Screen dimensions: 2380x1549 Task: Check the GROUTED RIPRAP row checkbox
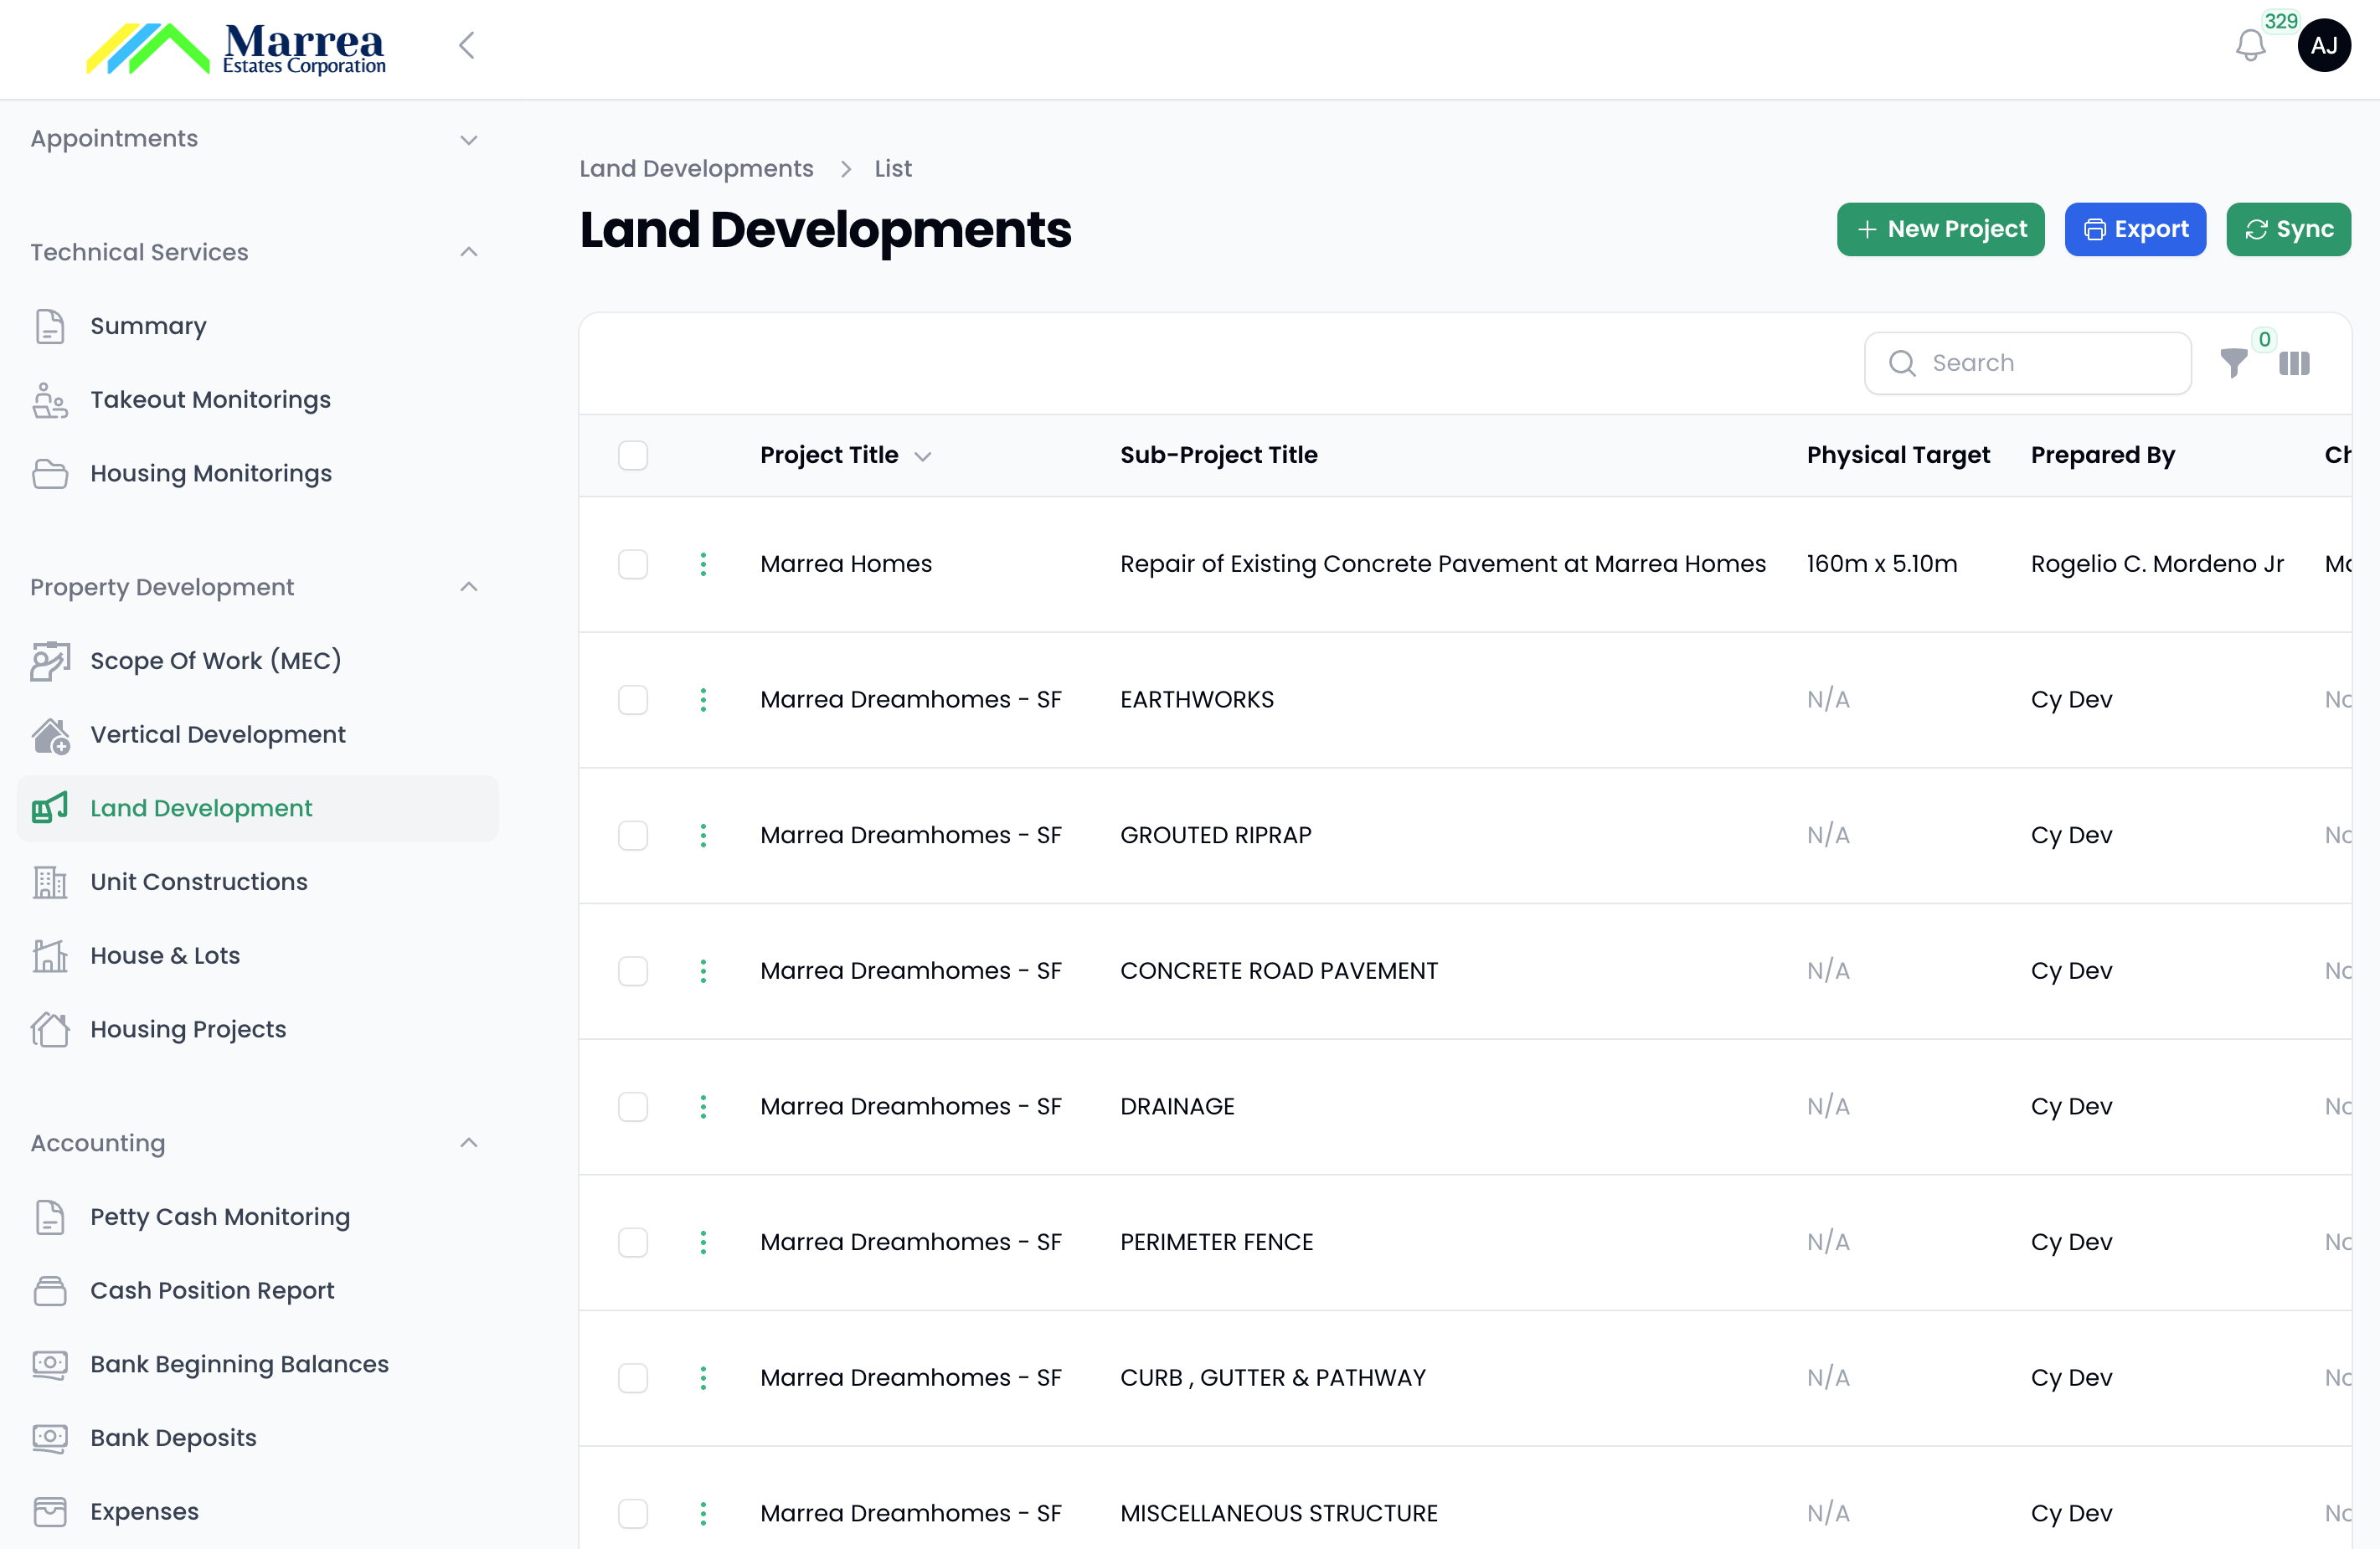634,835
